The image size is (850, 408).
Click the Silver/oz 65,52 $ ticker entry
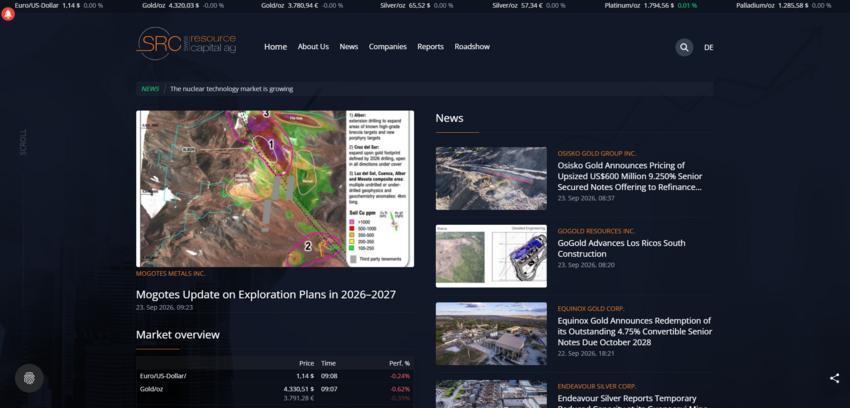coord(416,5)
